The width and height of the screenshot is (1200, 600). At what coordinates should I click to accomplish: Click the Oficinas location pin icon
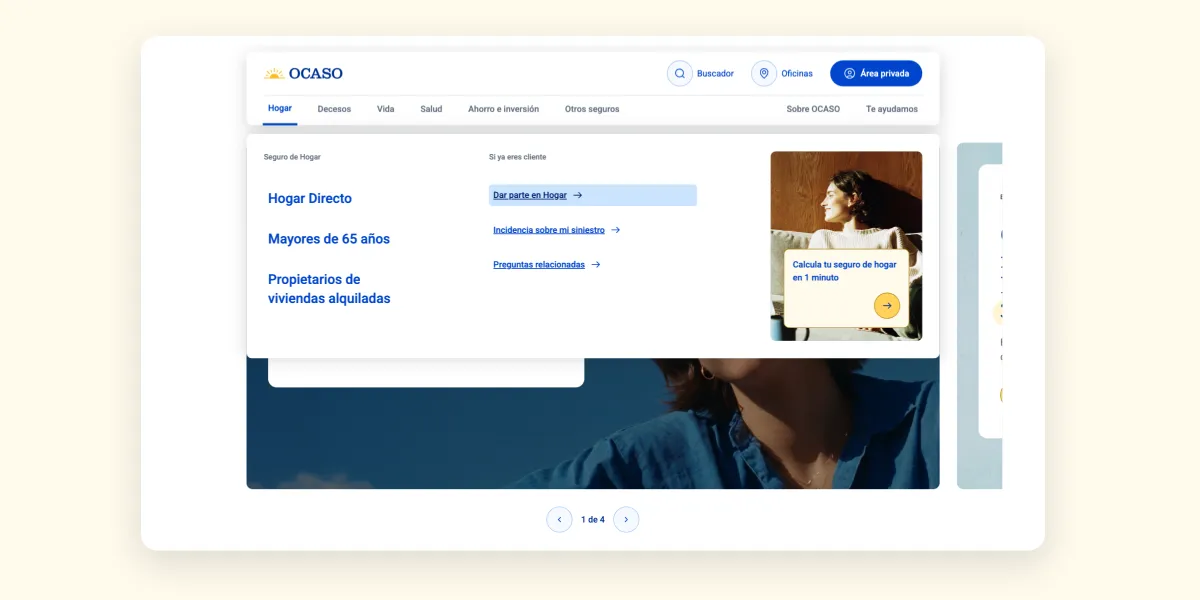click(x=764, y=73)
